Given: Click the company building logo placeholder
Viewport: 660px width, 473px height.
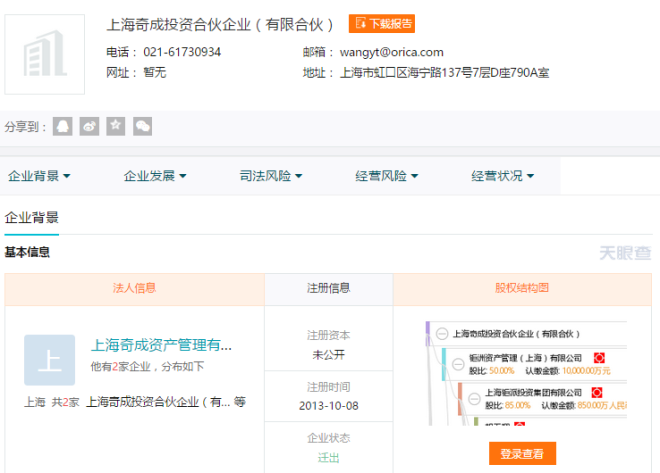Looking at the screenshot, I should point(45,54).
